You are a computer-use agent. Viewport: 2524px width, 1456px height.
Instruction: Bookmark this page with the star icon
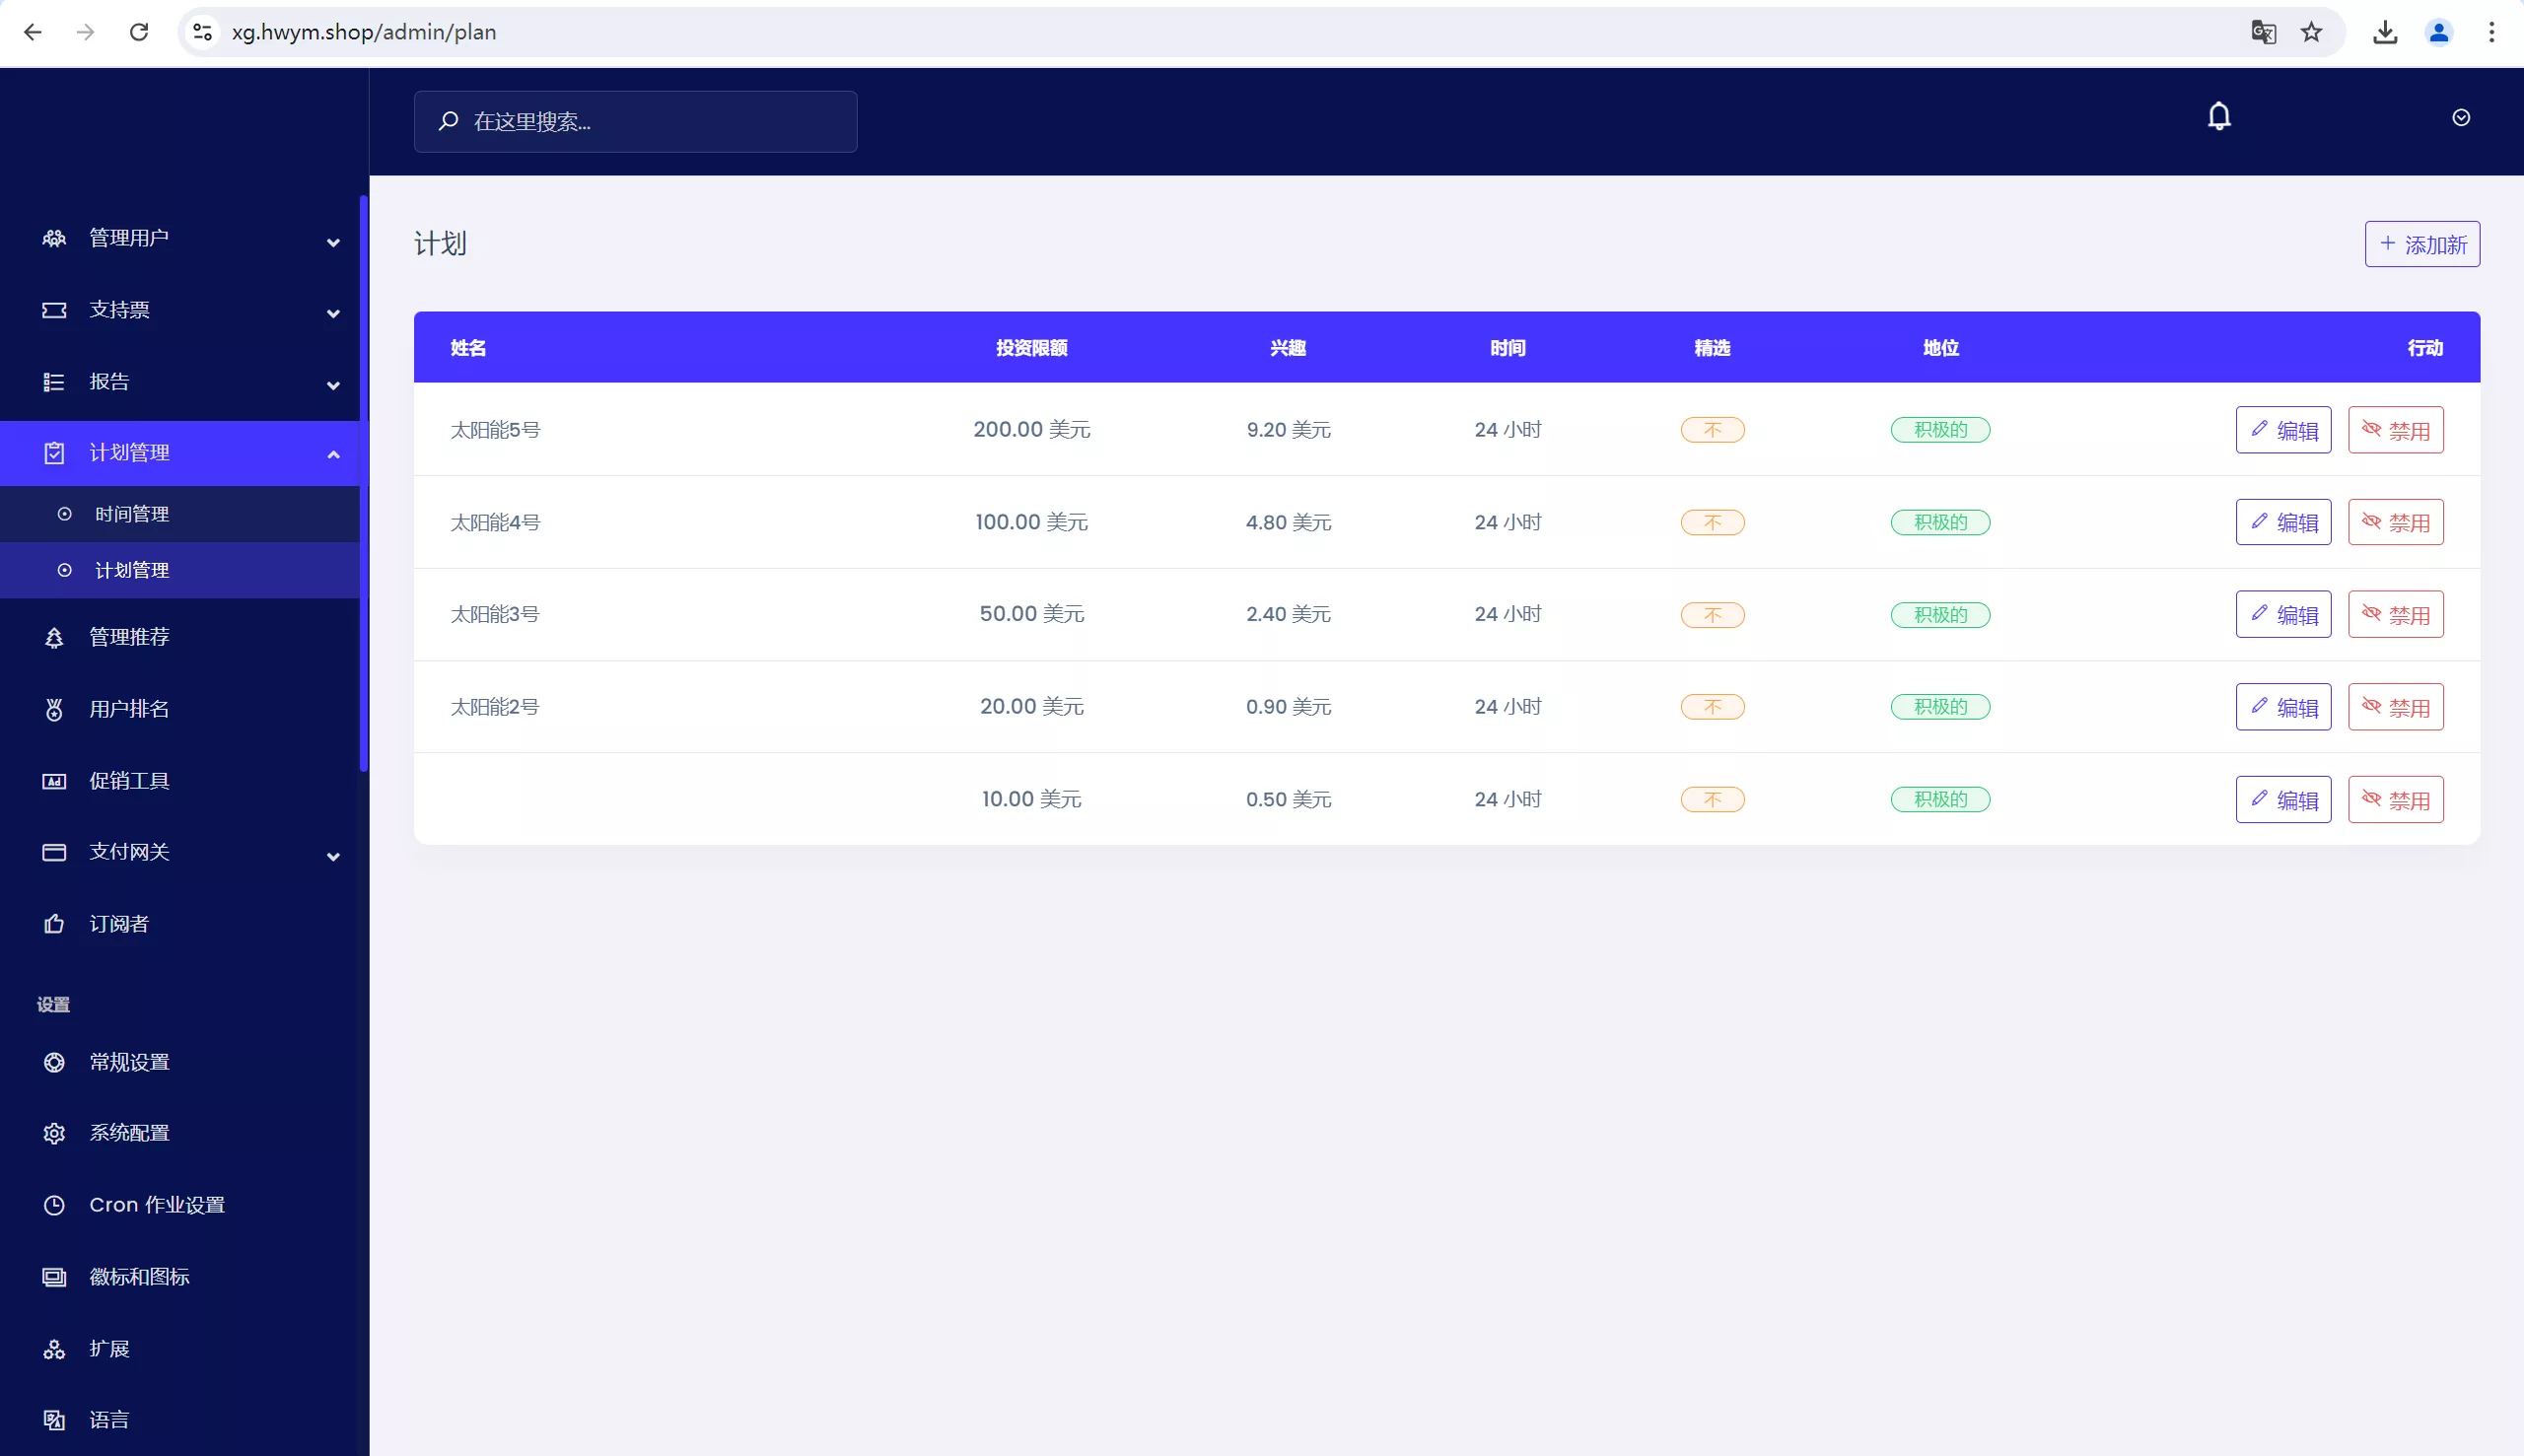coord(2311,32)
